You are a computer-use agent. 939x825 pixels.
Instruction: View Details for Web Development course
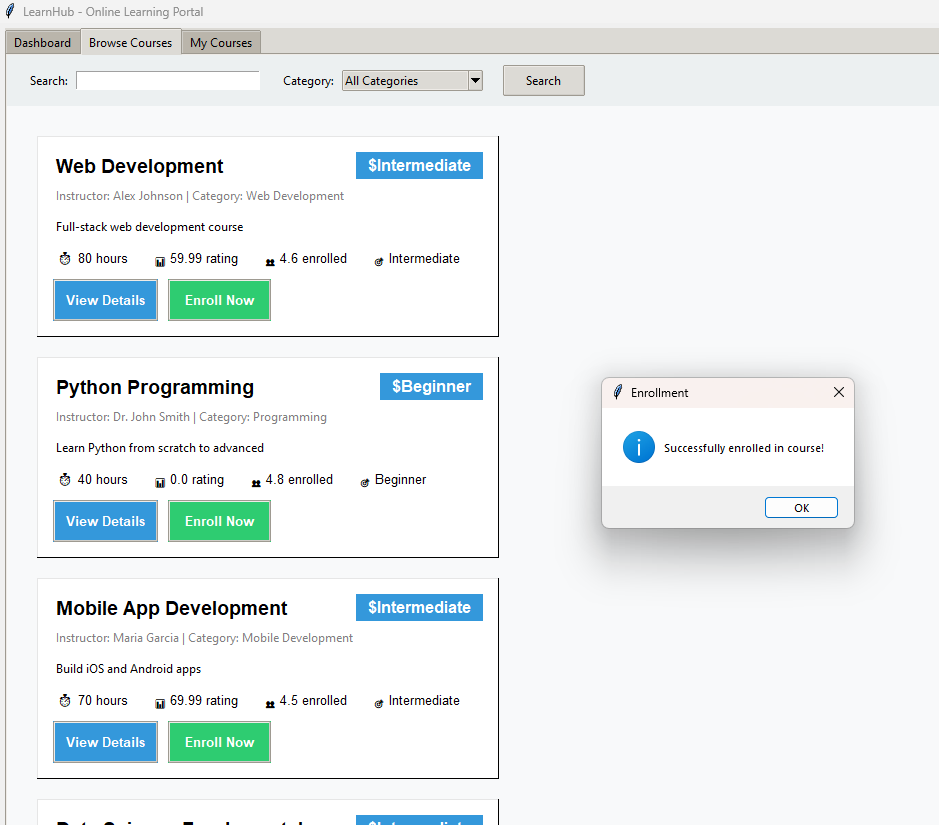click(x=105, y=300)
